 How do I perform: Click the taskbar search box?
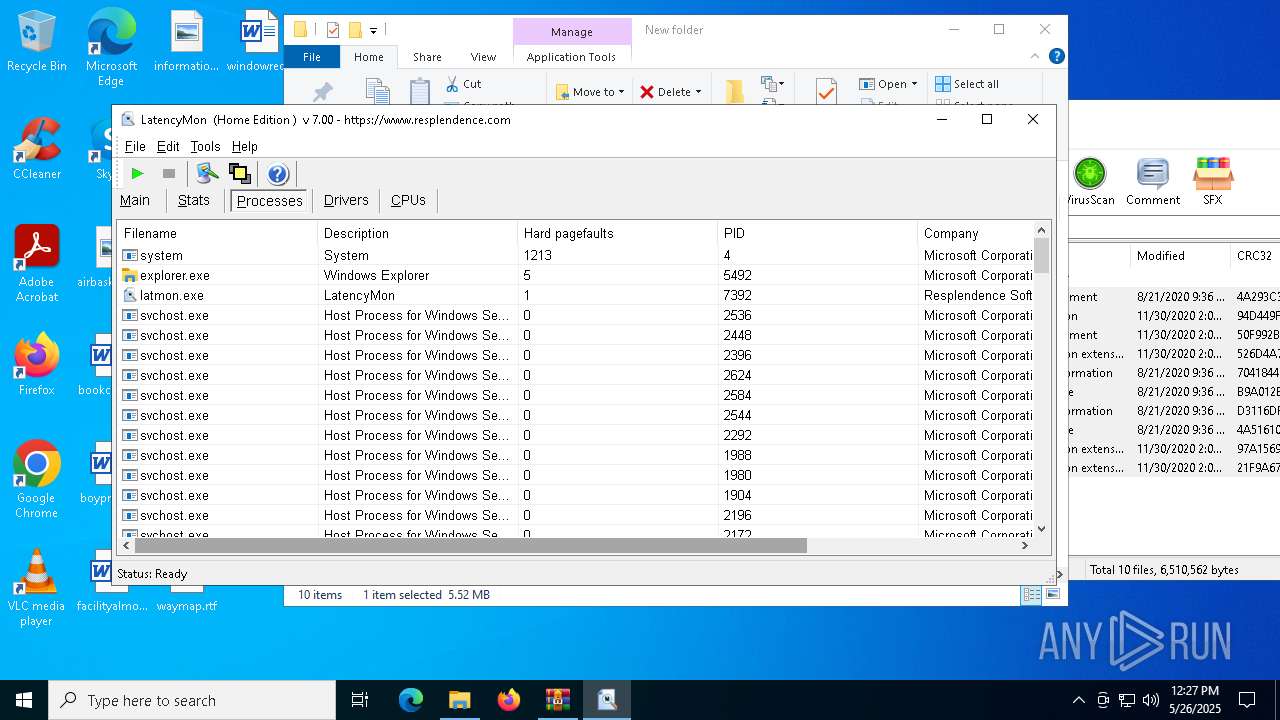tap(192, 700)
